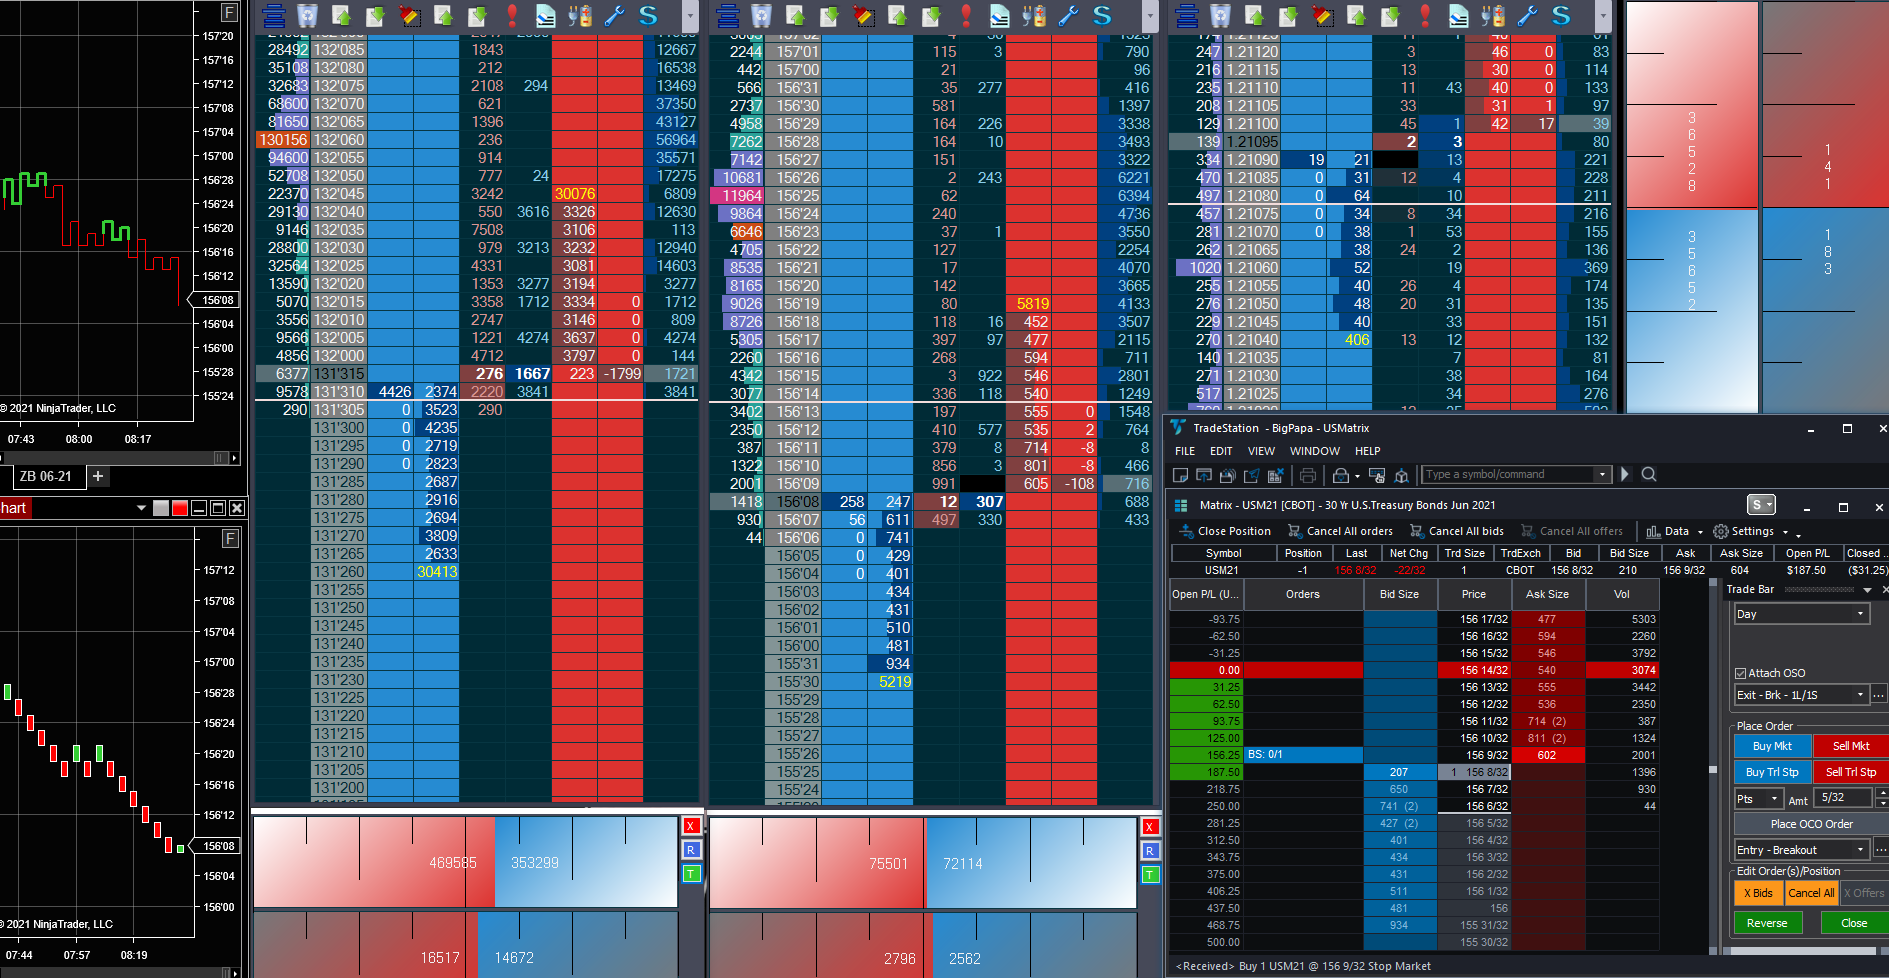Screen dimensions: 1889x978
Task: Click Close Position in the Matrix toolbar
Action: pos(1225,532)
